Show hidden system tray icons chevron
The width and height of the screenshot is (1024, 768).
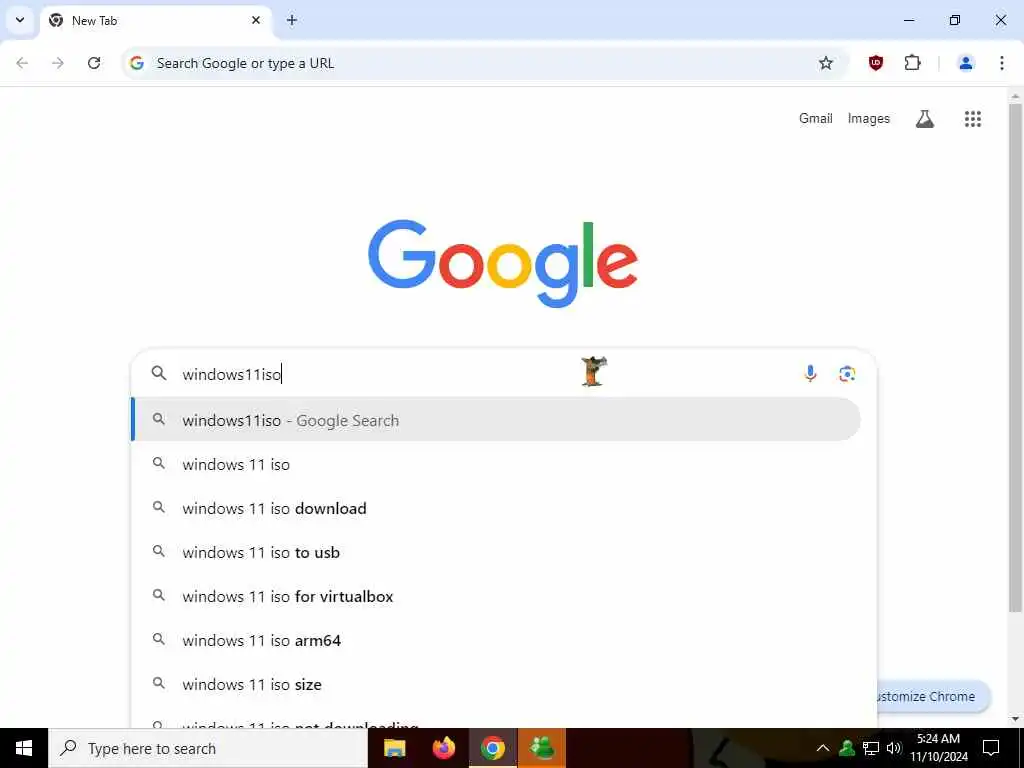coord(823,748)
